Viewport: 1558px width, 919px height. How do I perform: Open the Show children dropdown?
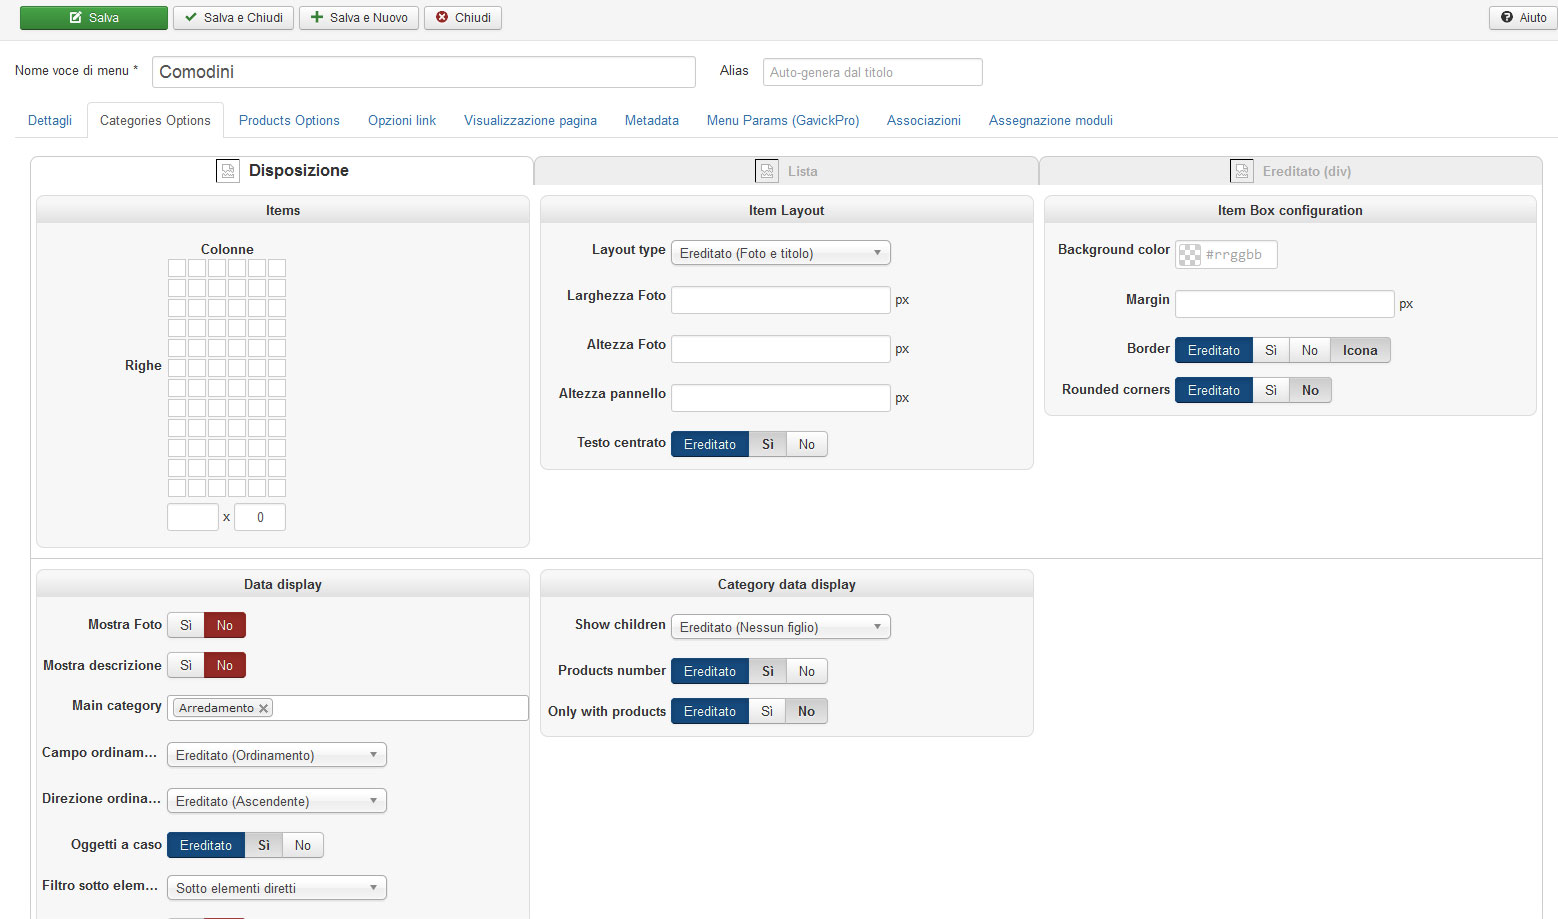781,627
